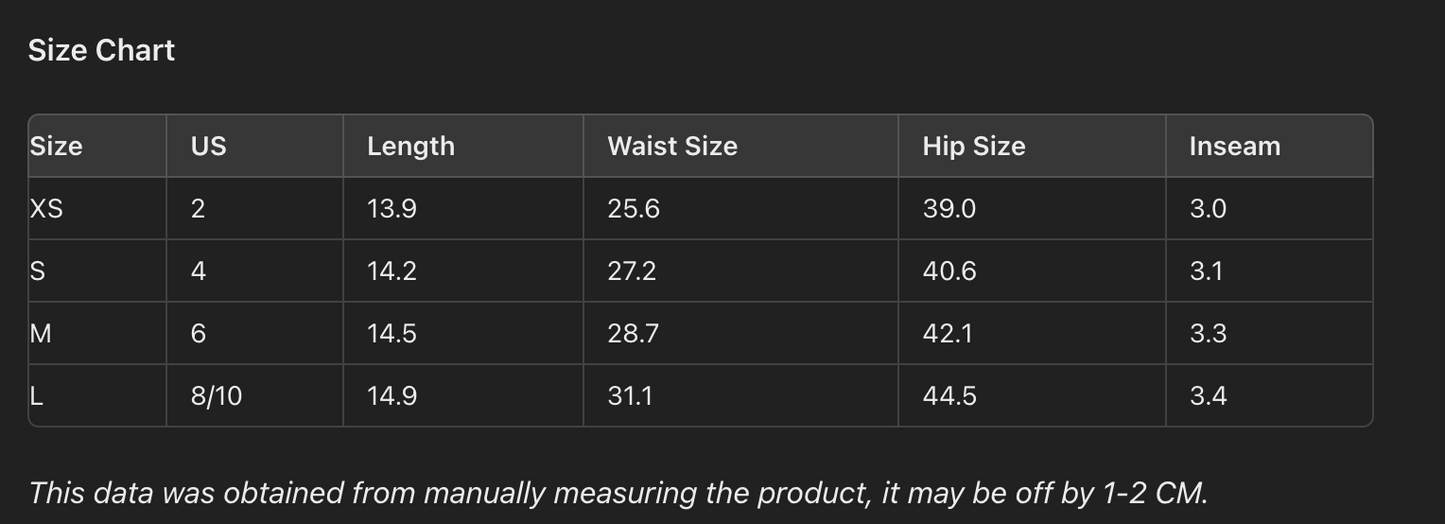Select the L size row label
Screen dimensions: 1445x524
37,396
